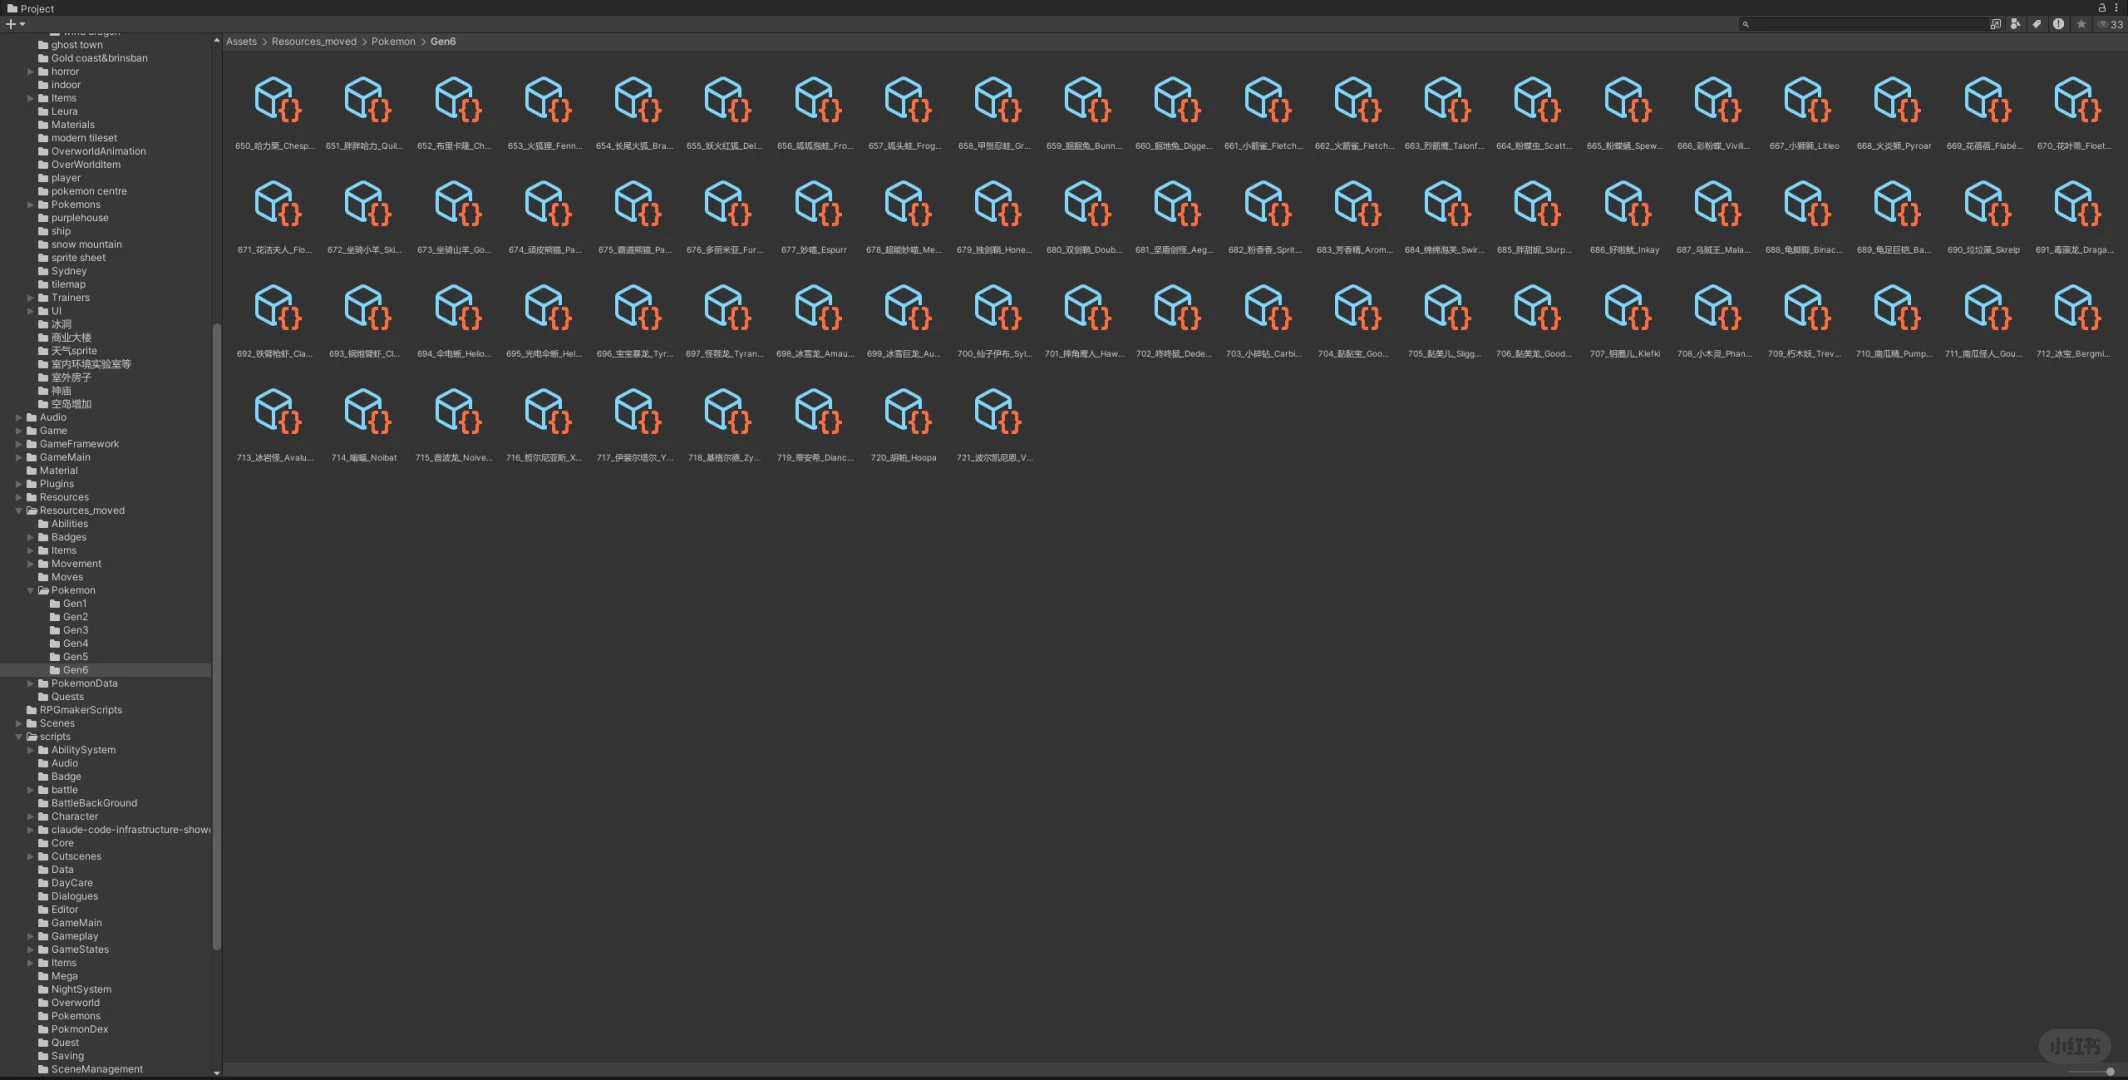
Task: Toggle hidden packages visibility eye (33)
Action: click(x=2109, y=24)
